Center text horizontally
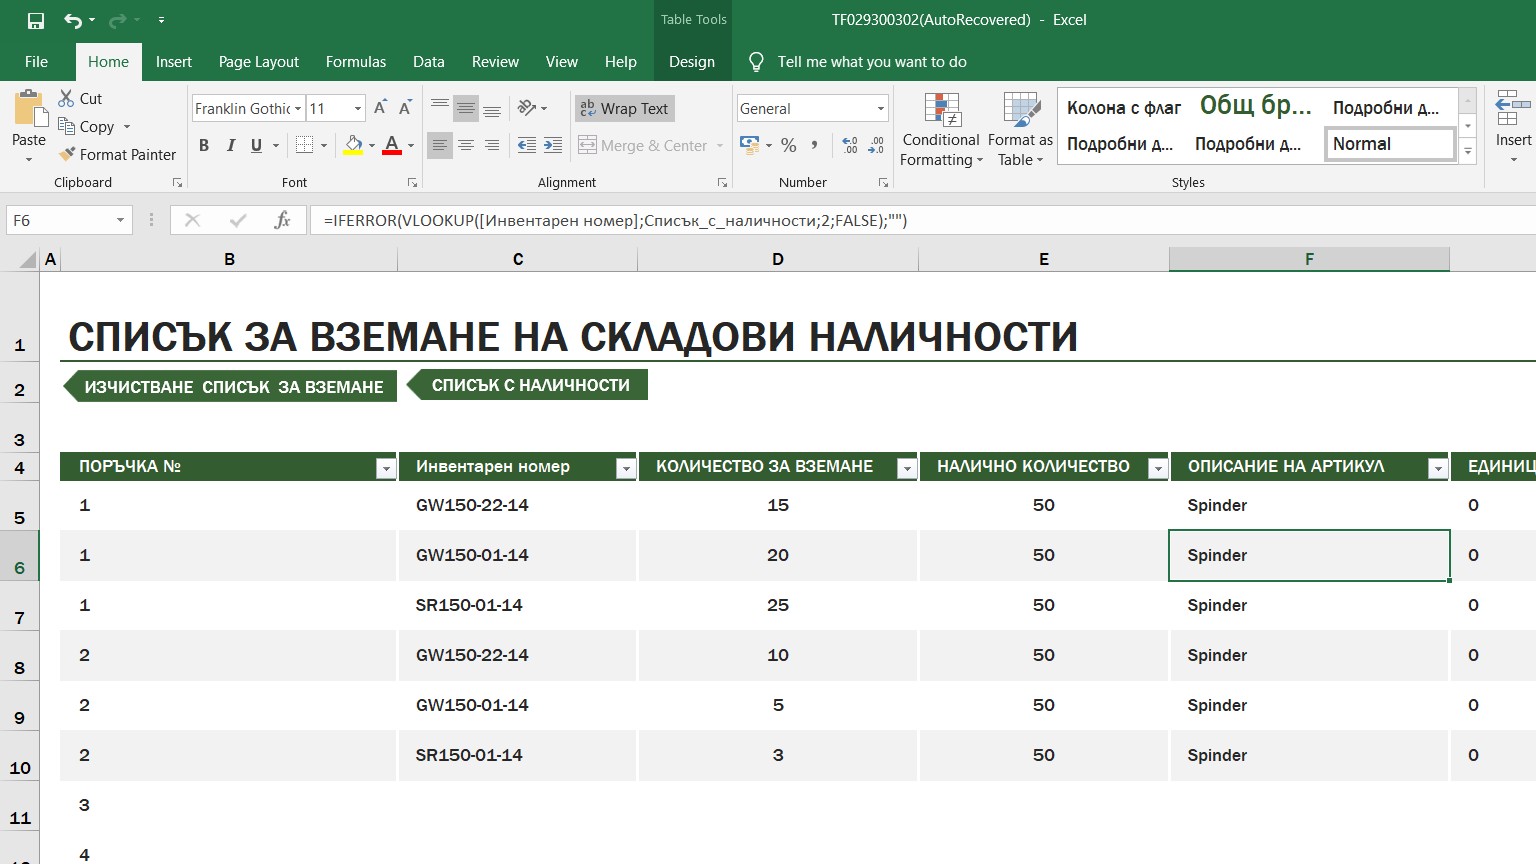This screenshot has height=864, width=1536. point(466,145)
